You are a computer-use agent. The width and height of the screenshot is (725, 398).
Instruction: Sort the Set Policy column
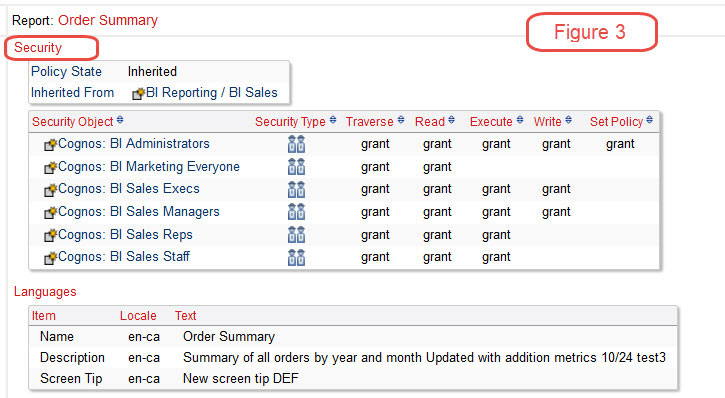click(x=650, y=120)
